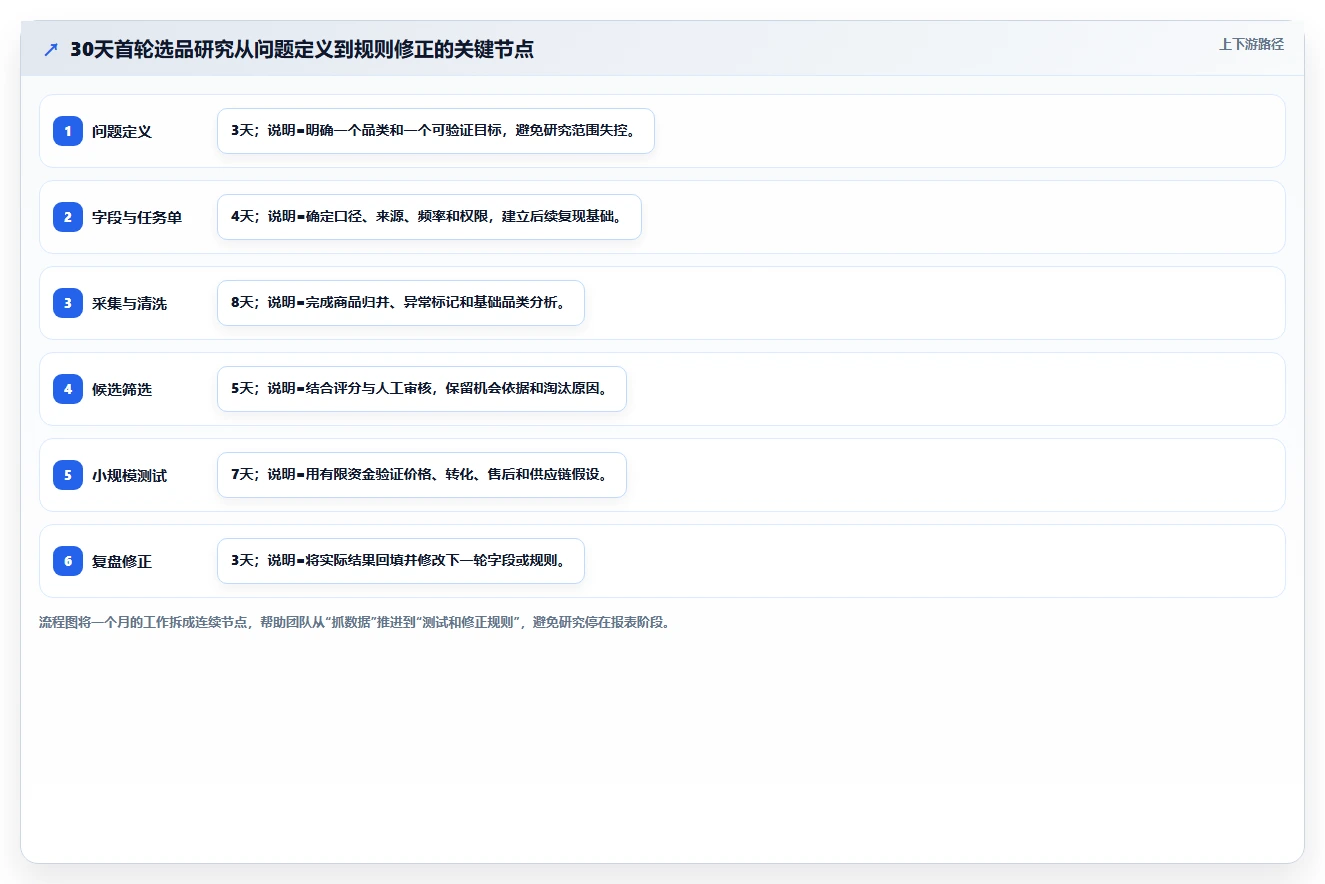Click the arrow icon beside the title
This screenshot has height=884, width=1325.
click(51, 49)
